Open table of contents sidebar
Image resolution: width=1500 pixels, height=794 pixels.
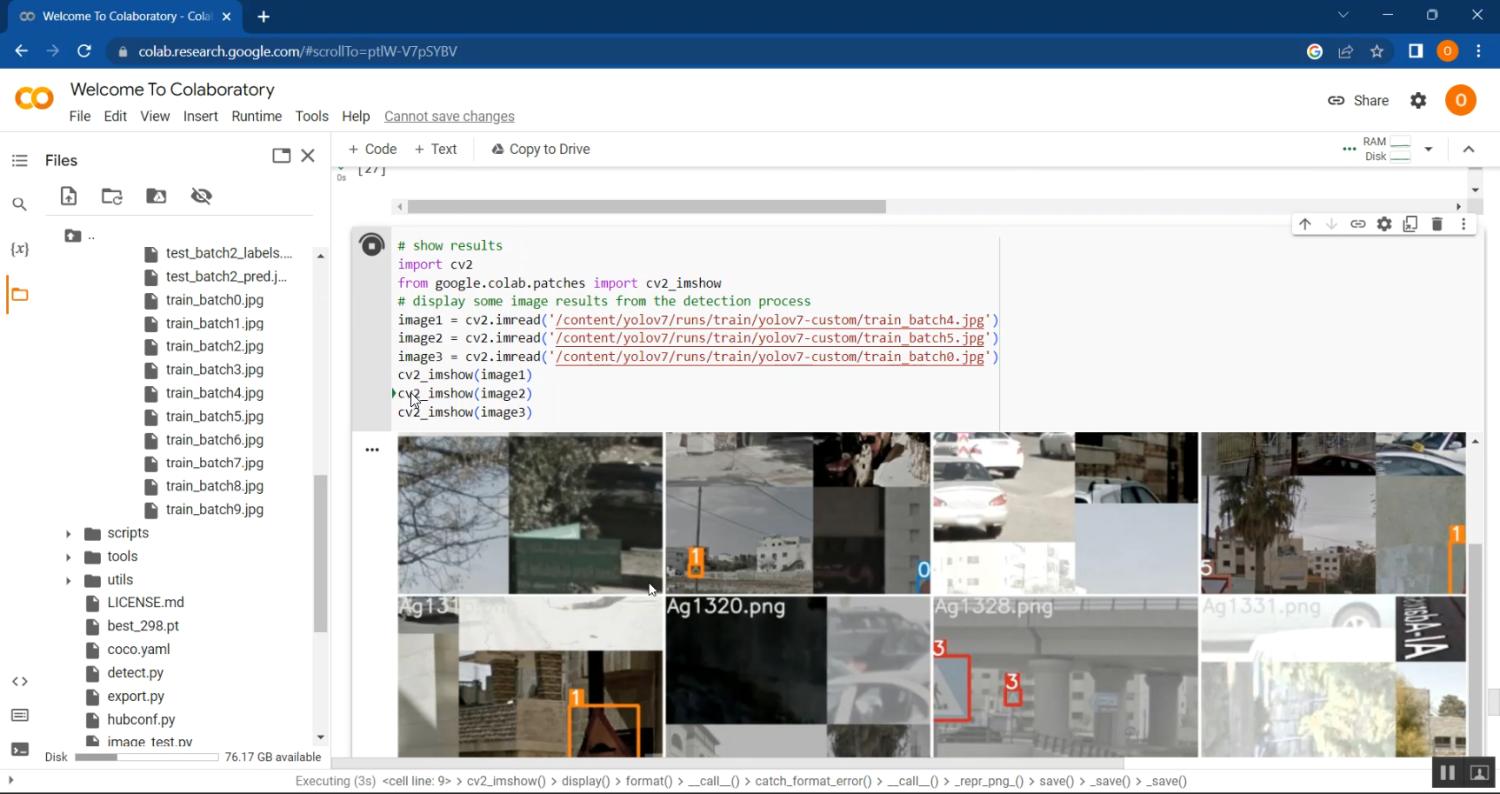pyautogui.click(x=19, y=160)
